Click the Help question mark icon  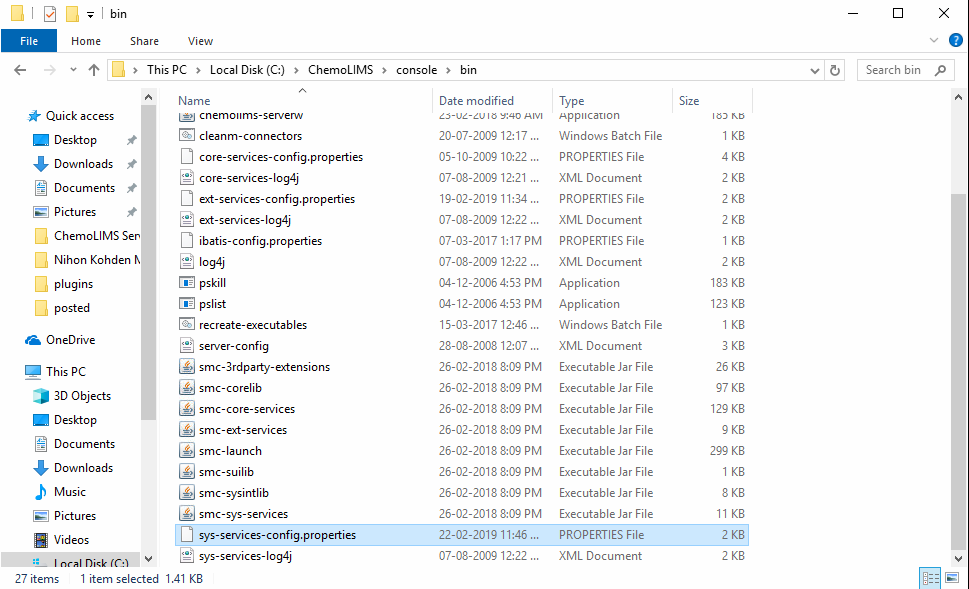point(955,41)
